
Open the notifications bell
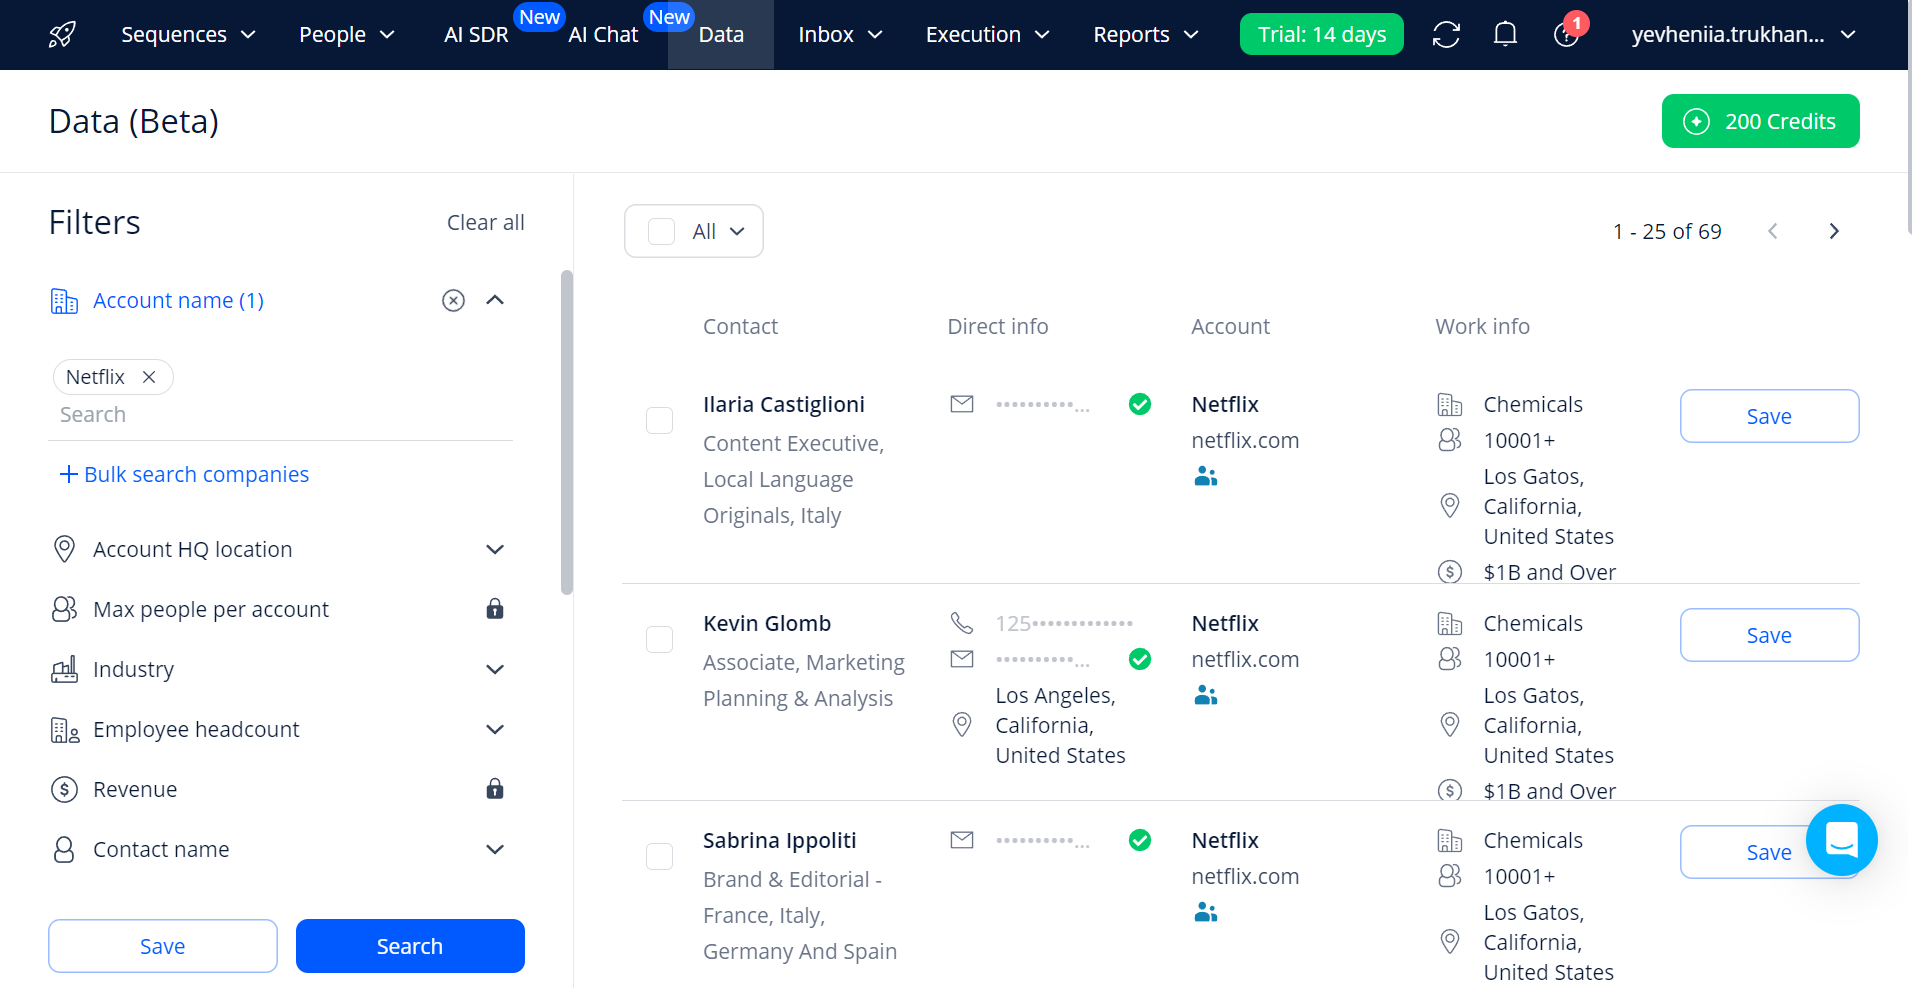(1505, 35)
